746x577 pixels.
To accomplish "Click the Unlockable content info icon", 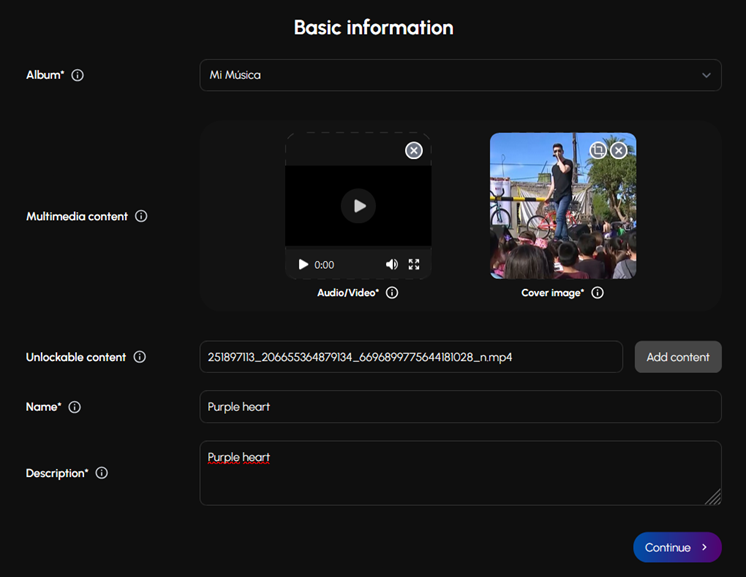I will pyautogui.click(x=140, y=357).
